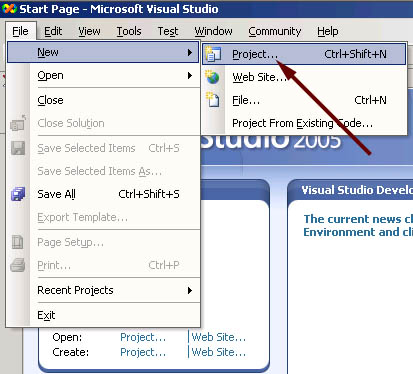413x374 pixels.
Task: Expand the Open submenu arrow
Action: pyautogui.click(x=190, y=75)
